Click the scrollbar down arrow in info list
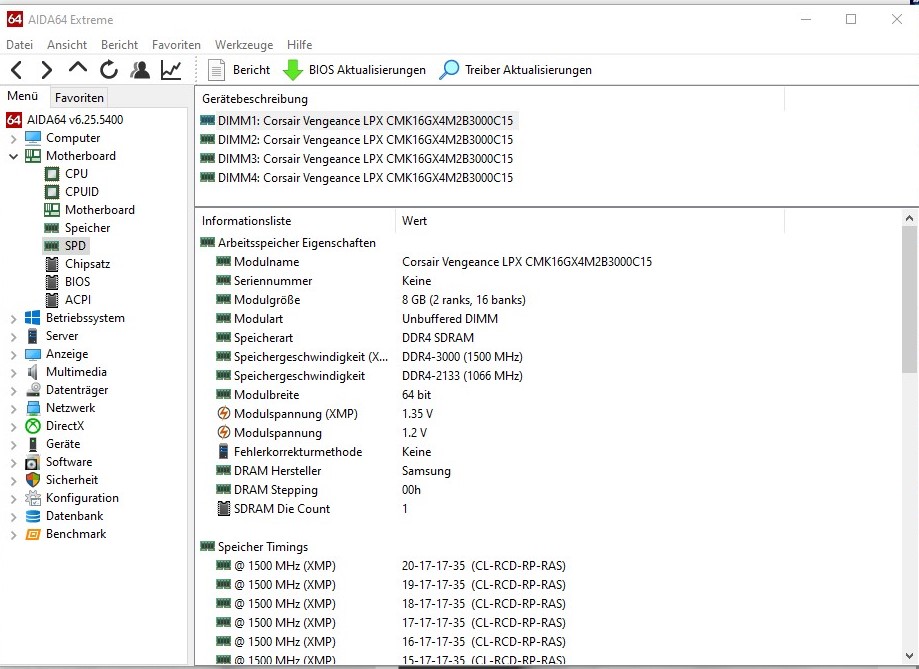The width and height of the screenshot is (919, 669). pos(909,656)
